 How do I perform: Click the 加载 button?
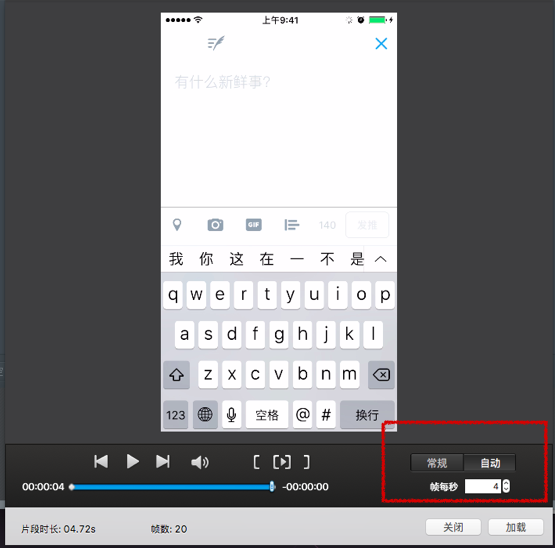(x=516, y=527)
